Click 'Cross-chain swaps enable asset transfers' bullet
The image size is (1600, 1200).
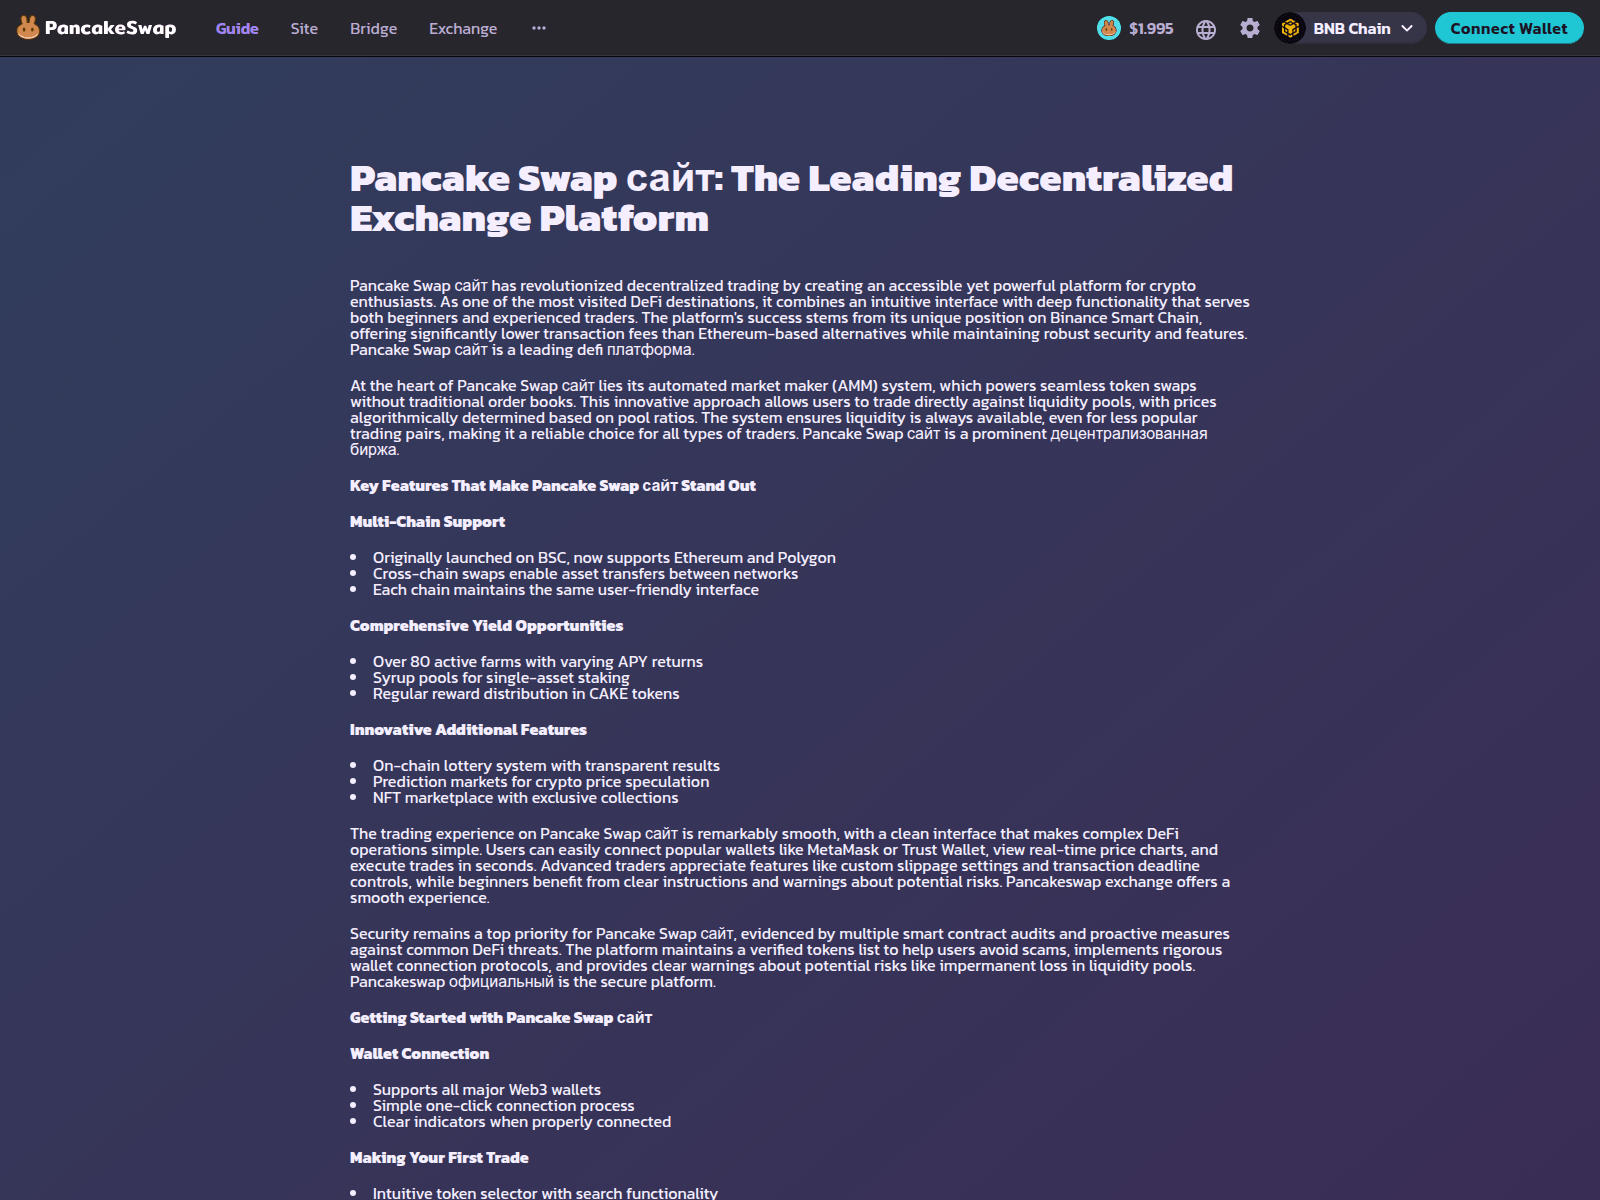tap(585, 574)
